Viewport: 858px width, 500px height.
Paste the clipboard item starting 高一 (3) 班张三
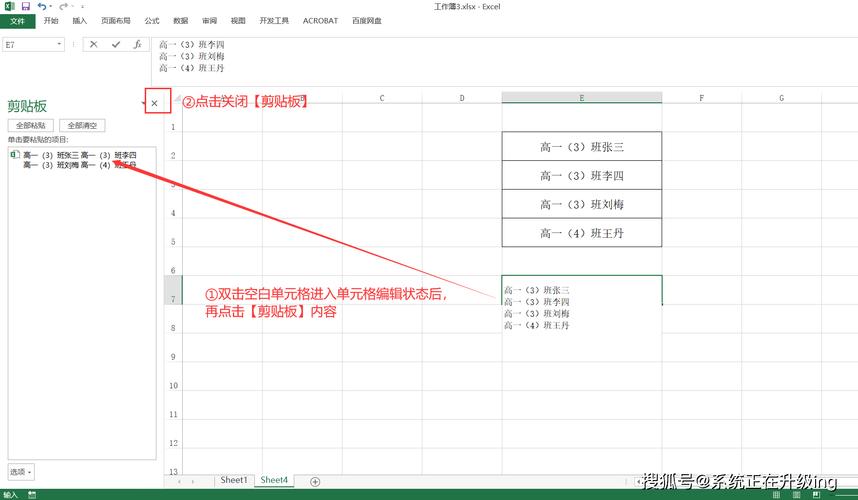[82, 160]
